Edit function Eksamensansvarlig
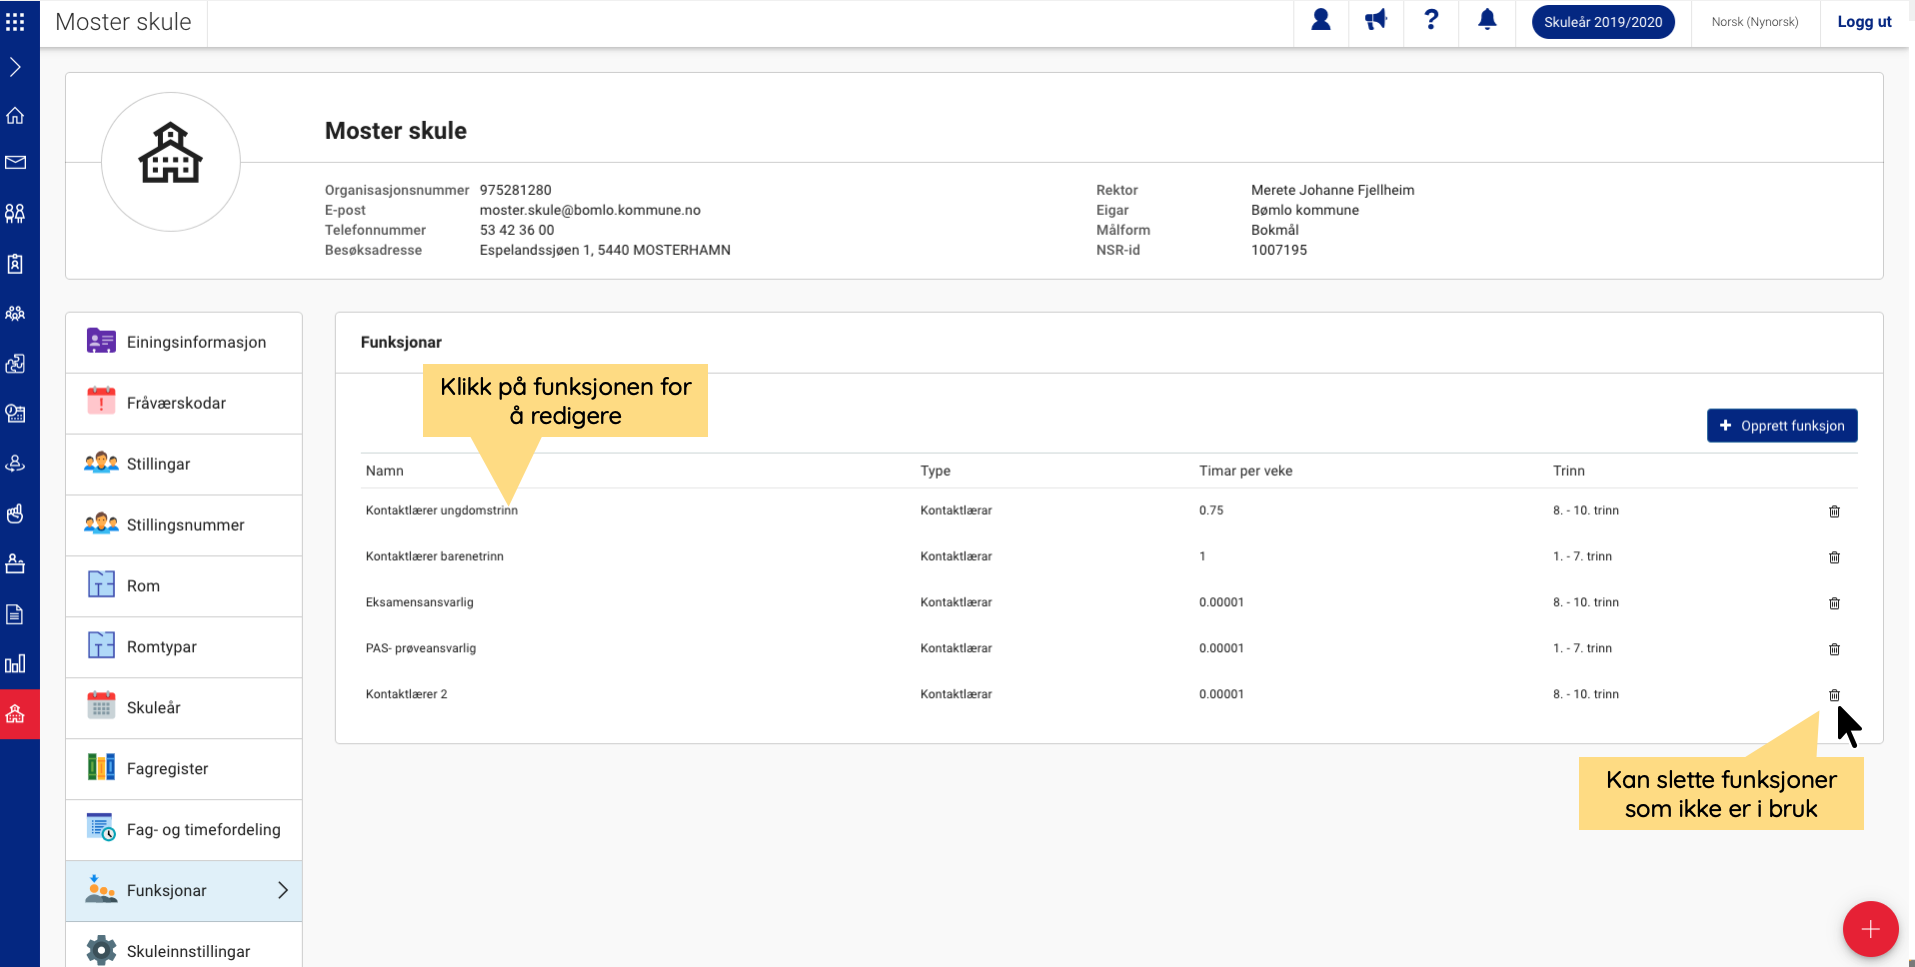 [419, 602]
